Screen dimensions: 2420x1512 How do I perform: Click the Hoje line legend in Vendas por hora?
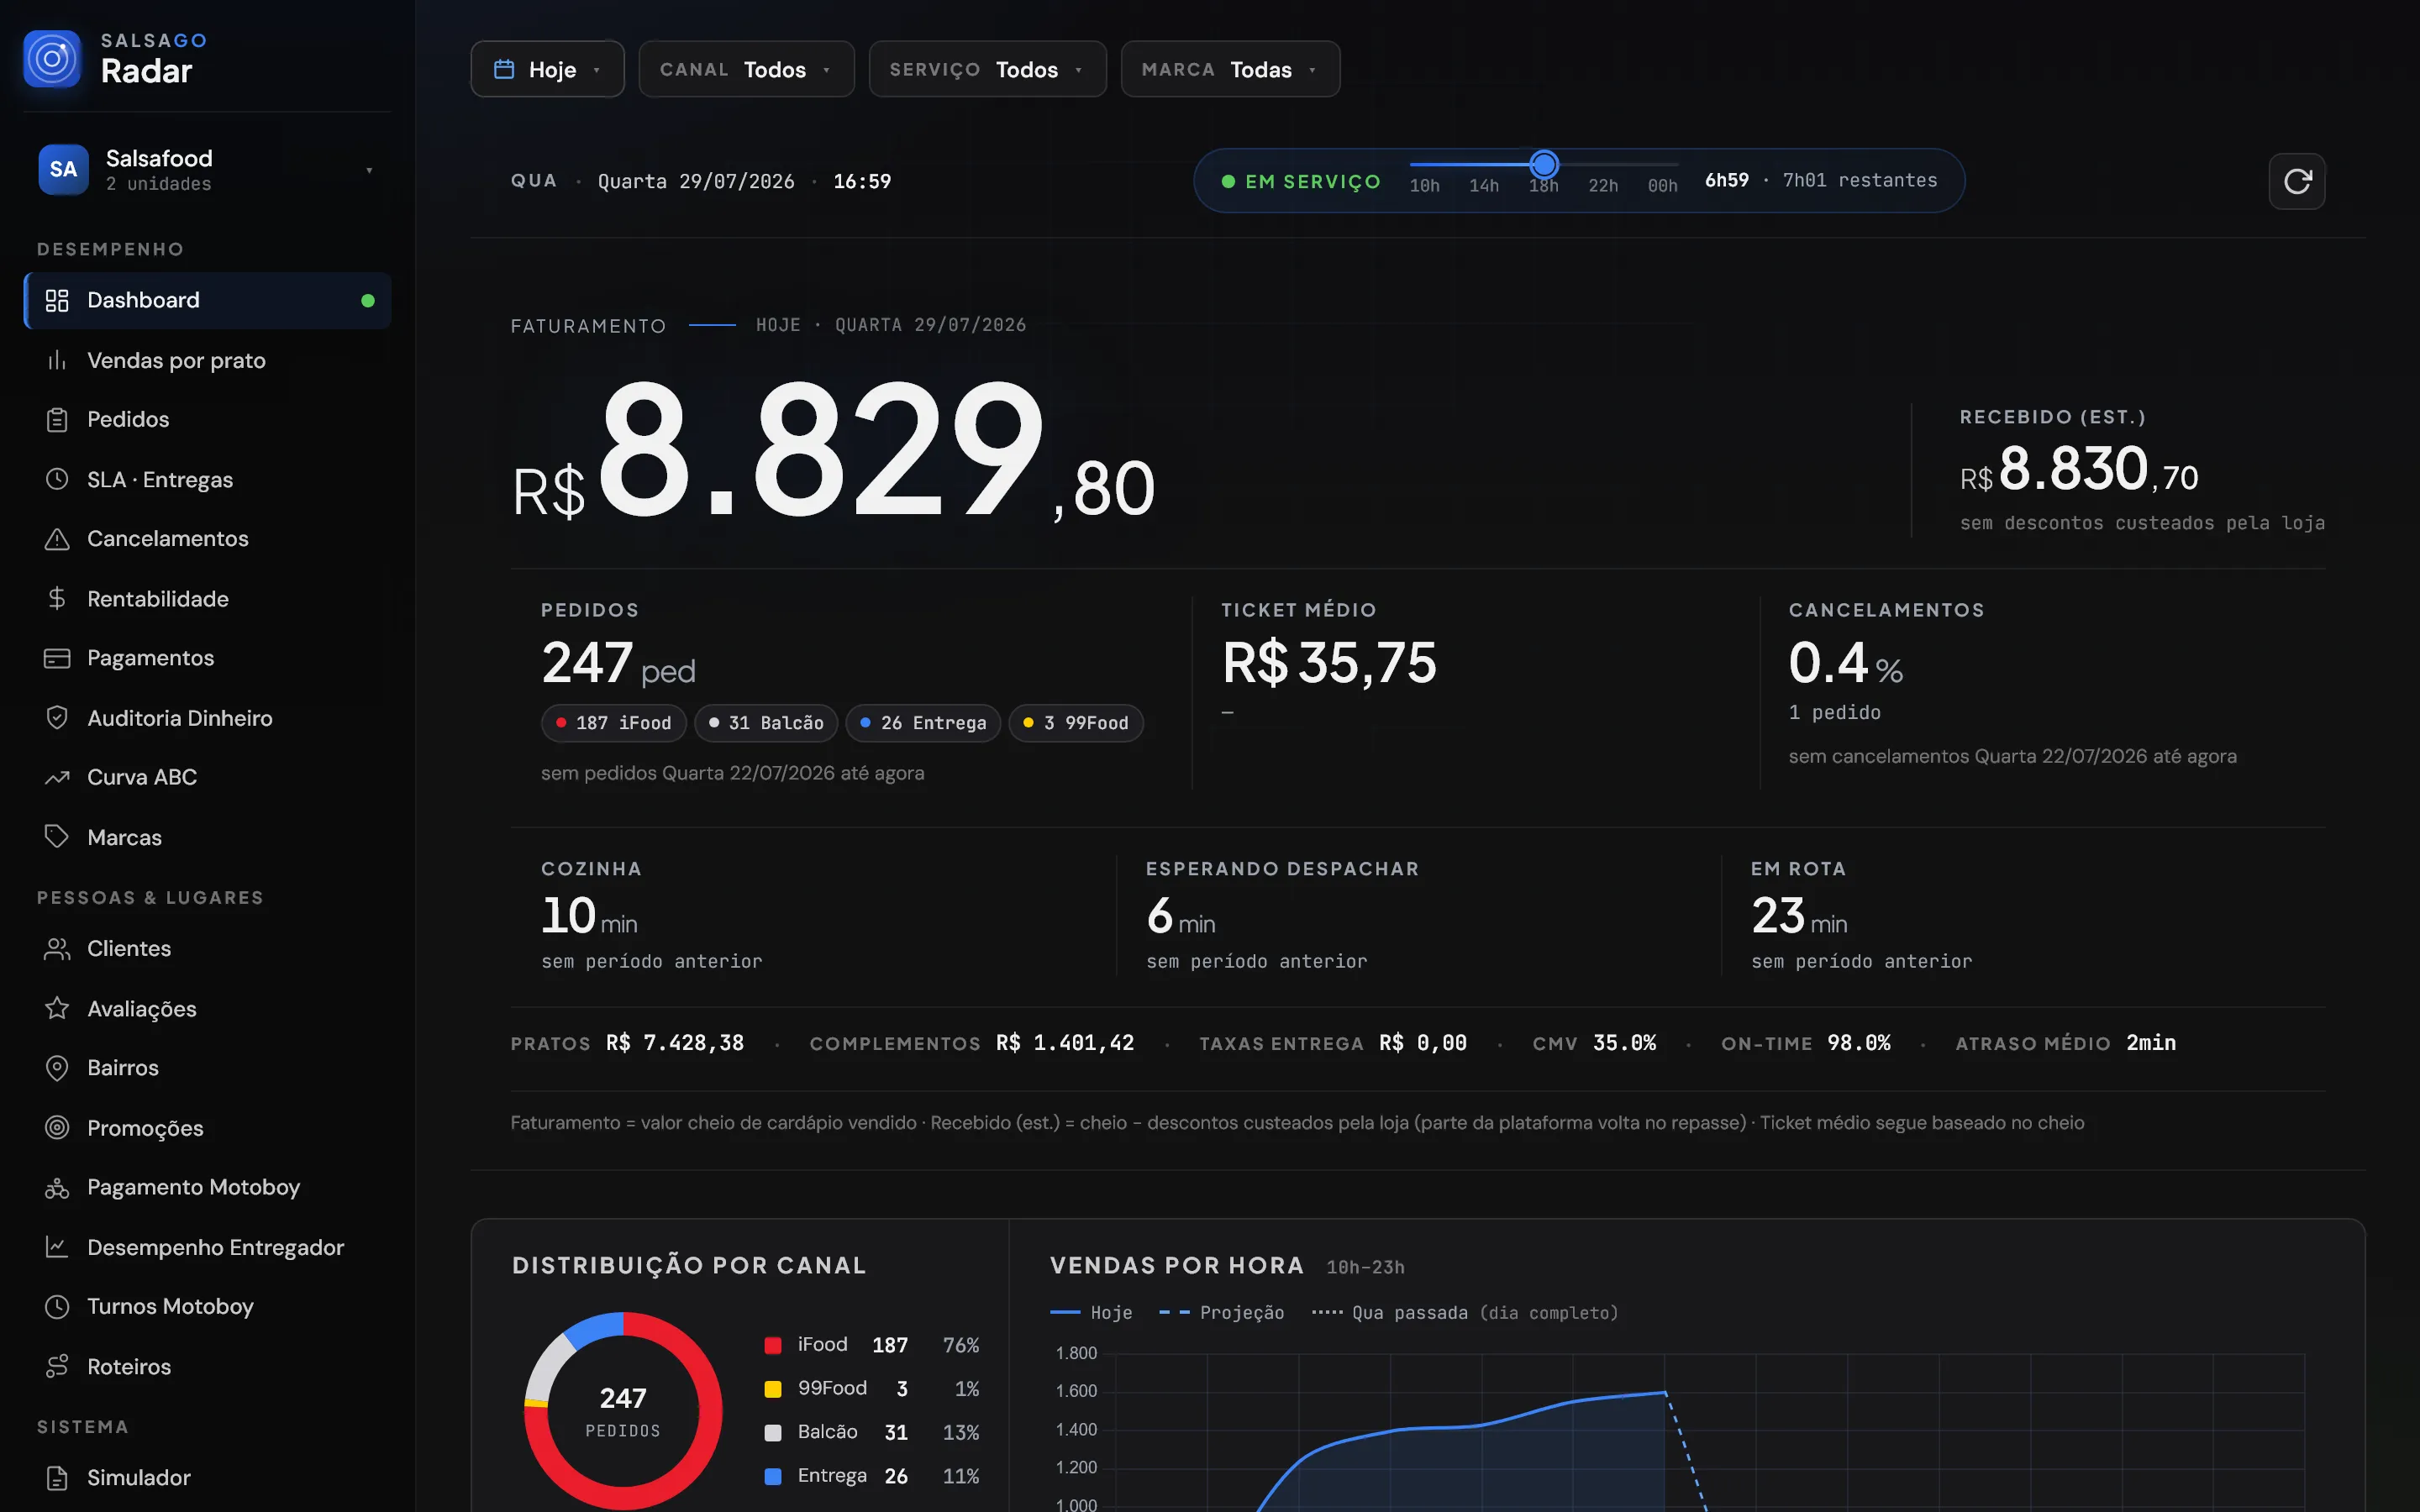point(1091,1313)
